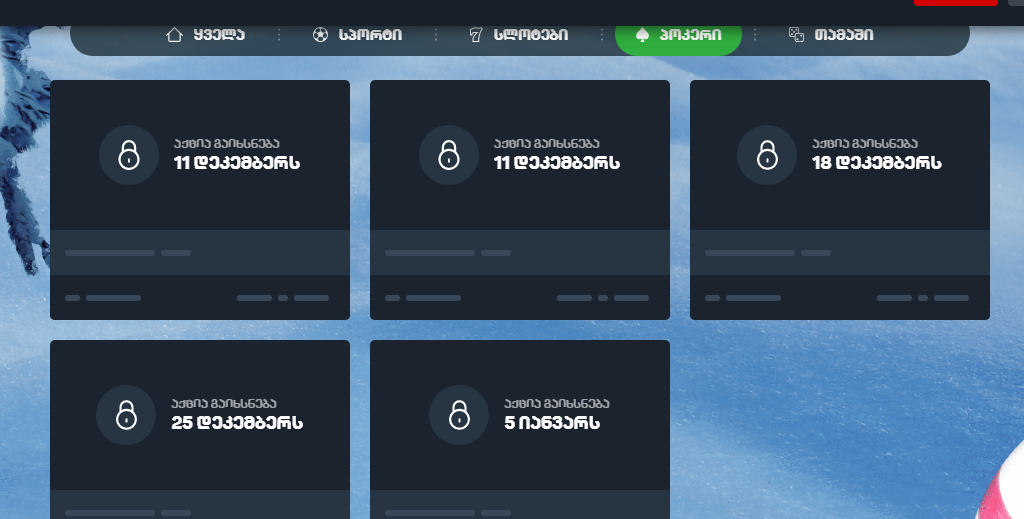Click the lock icon on 25 დეკემბერს card
This screenshot has width=1024, height=519.
point(126,415)
